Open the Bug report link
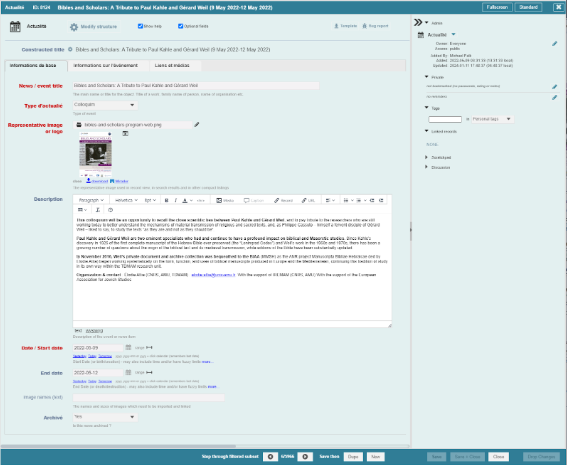This screenshot has width=568, height=465. click(x=375, y=26)
